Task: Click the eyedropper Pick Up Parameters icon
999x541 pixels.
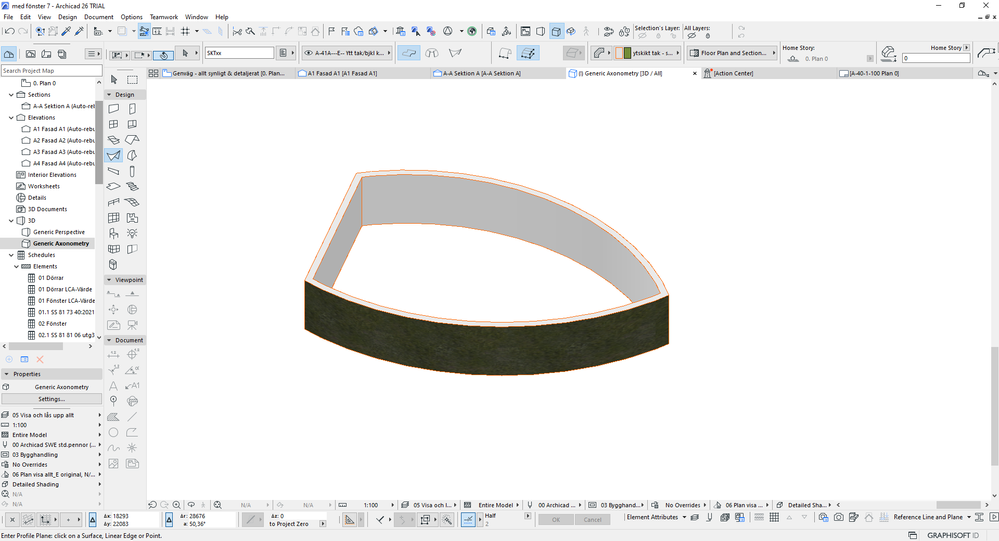Action: click(66, 31)
